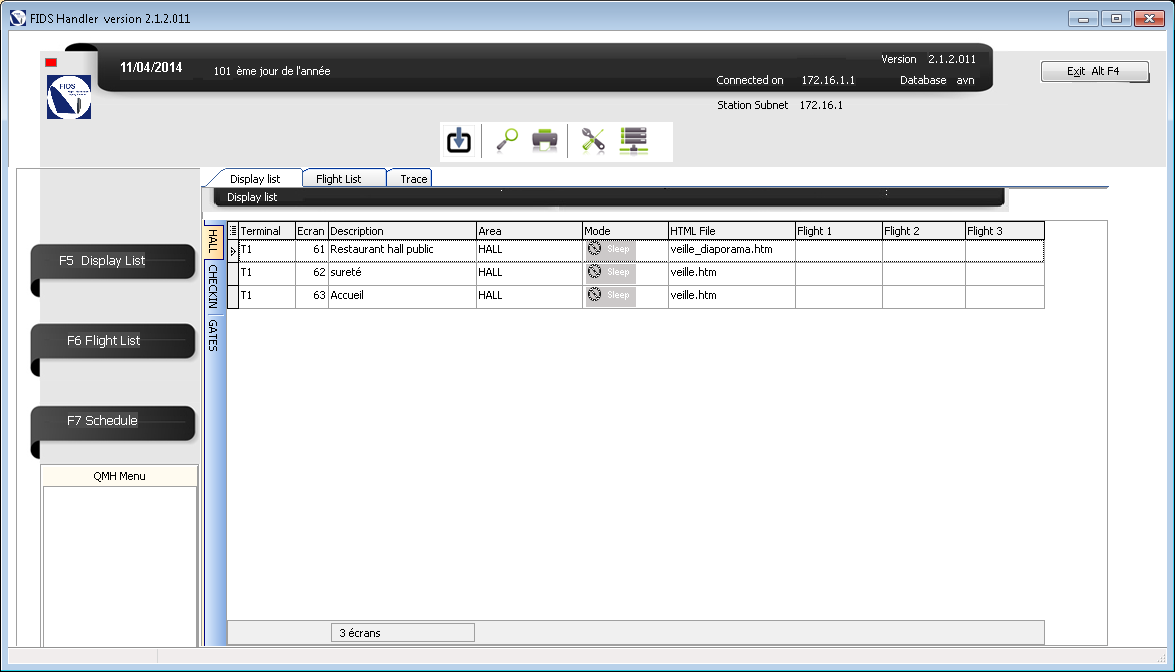
Task: Click row indicator arrow for screen 61
Action: (233, 250)
